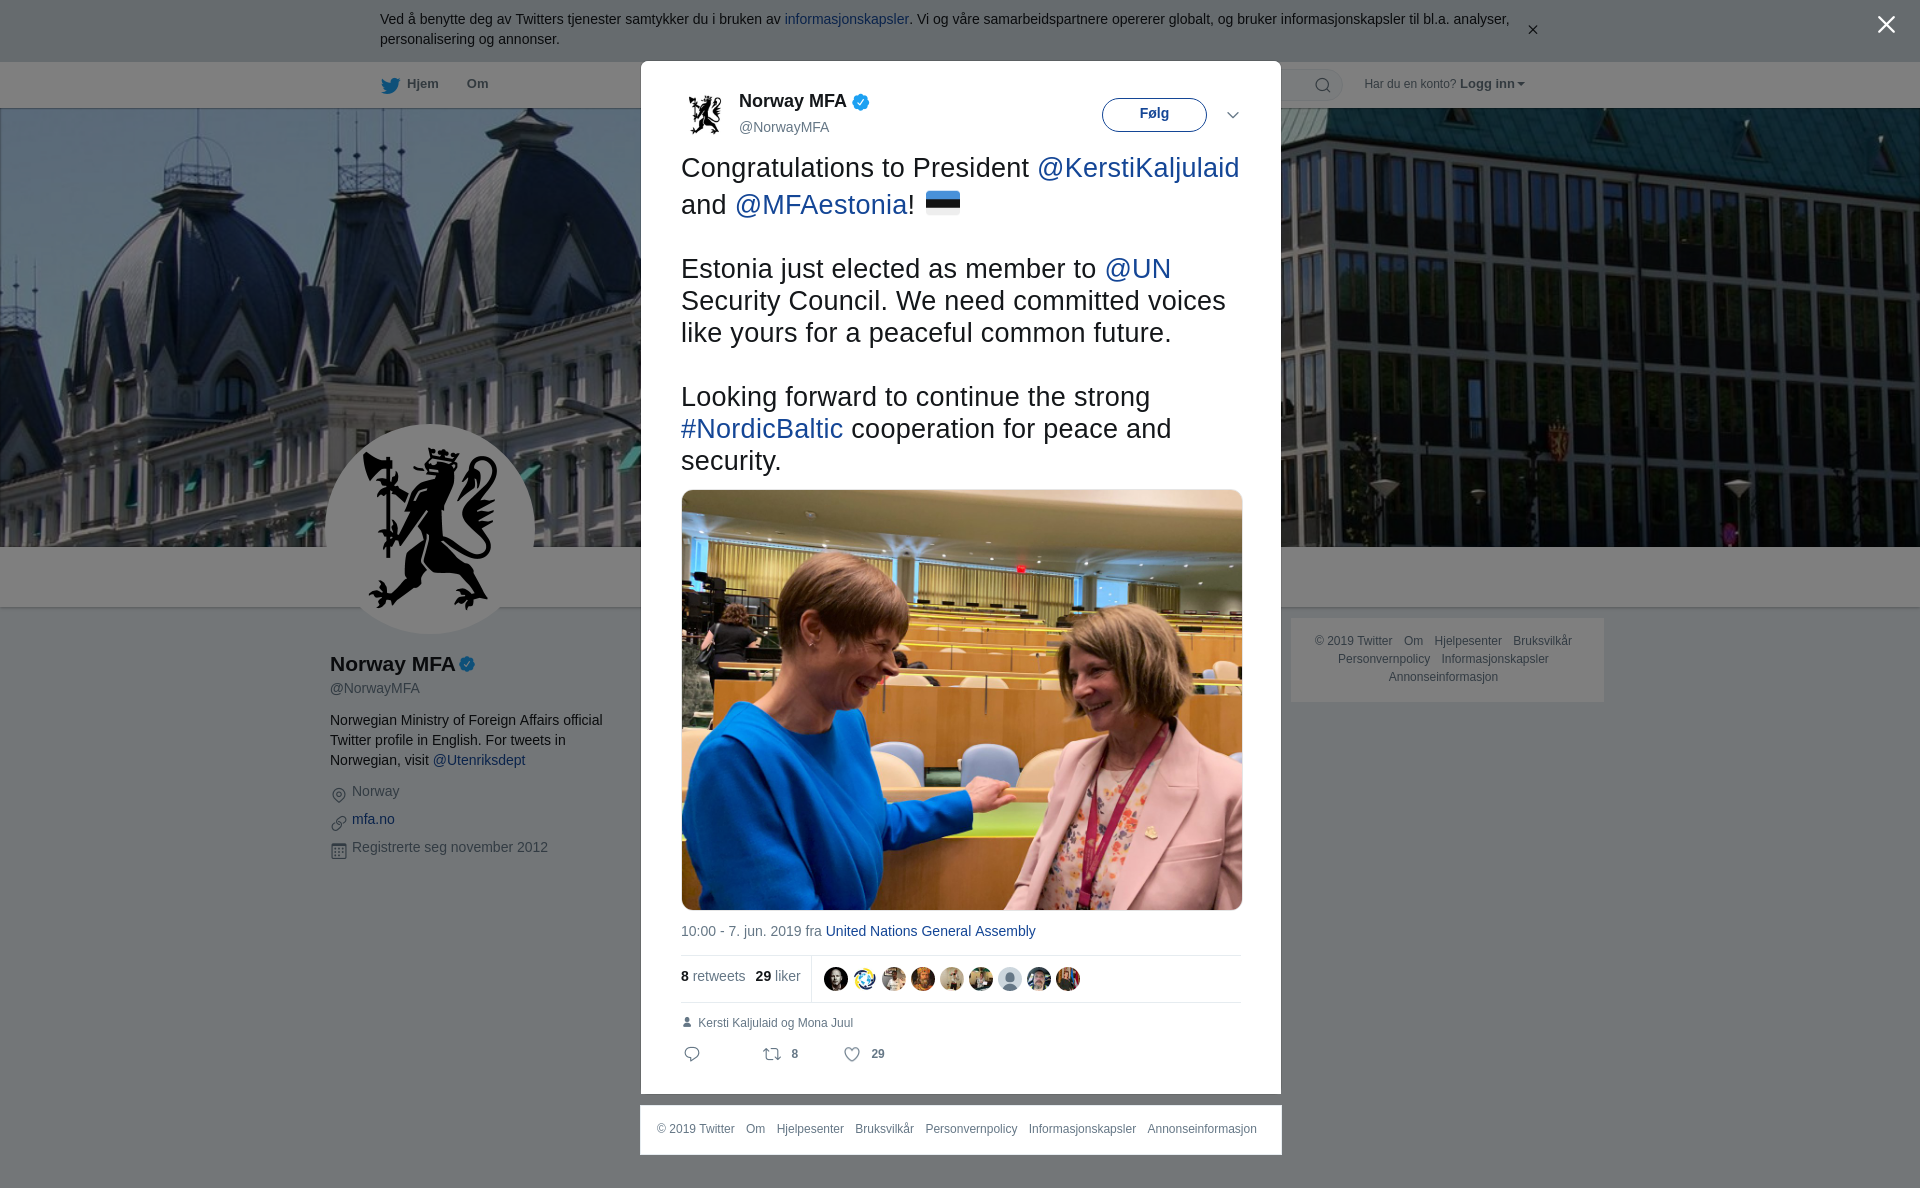Image resolution: width=1920 pixels, height=1188 pixels.
Task: Click the Twitter bird Hjem icon
Action: pos(390,85)
